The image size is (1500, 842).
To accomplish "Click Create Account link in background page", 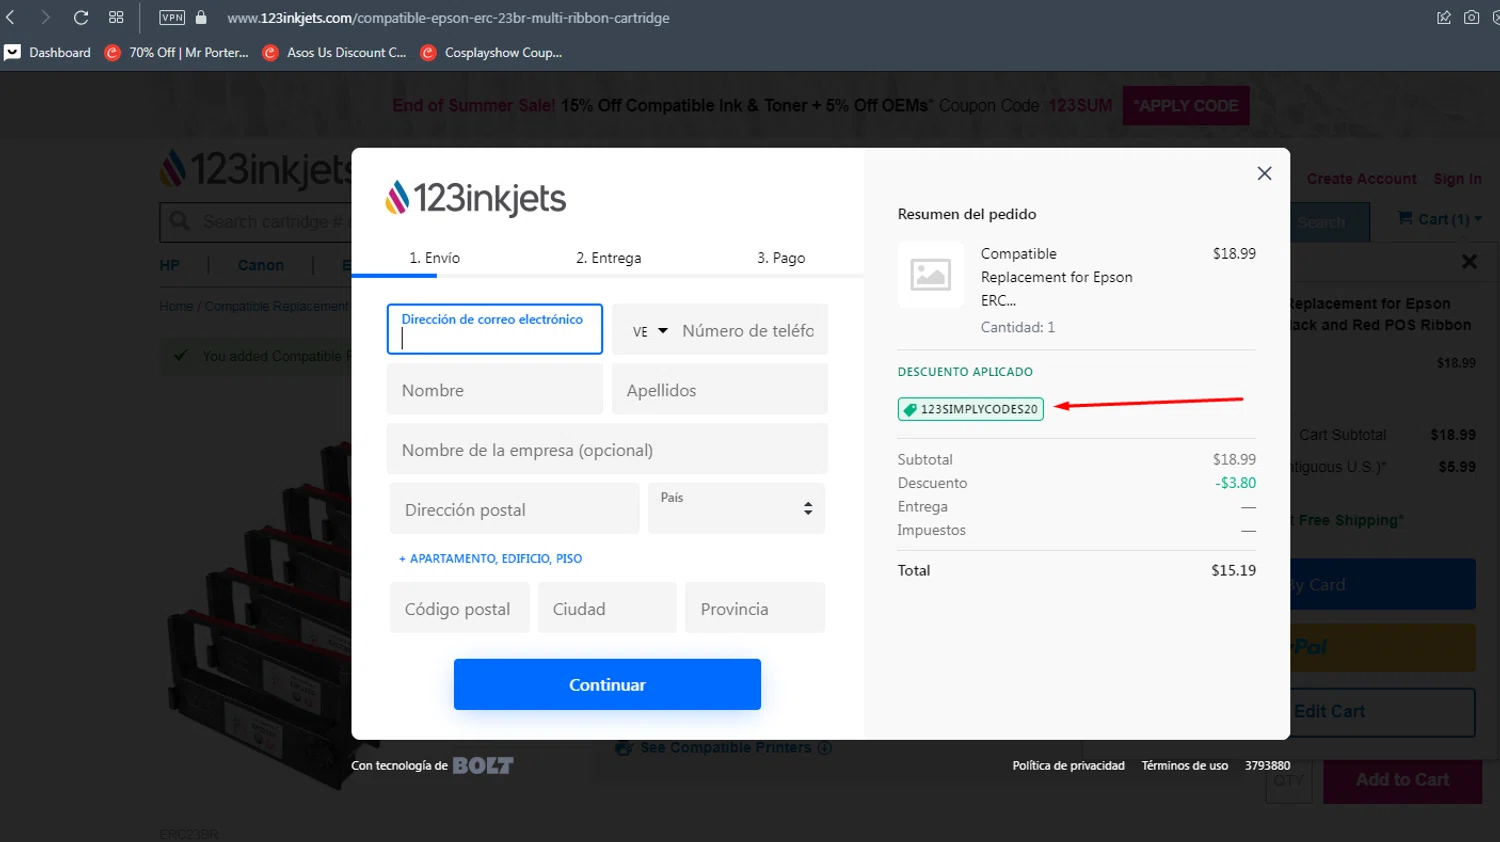I will 1361,179.
